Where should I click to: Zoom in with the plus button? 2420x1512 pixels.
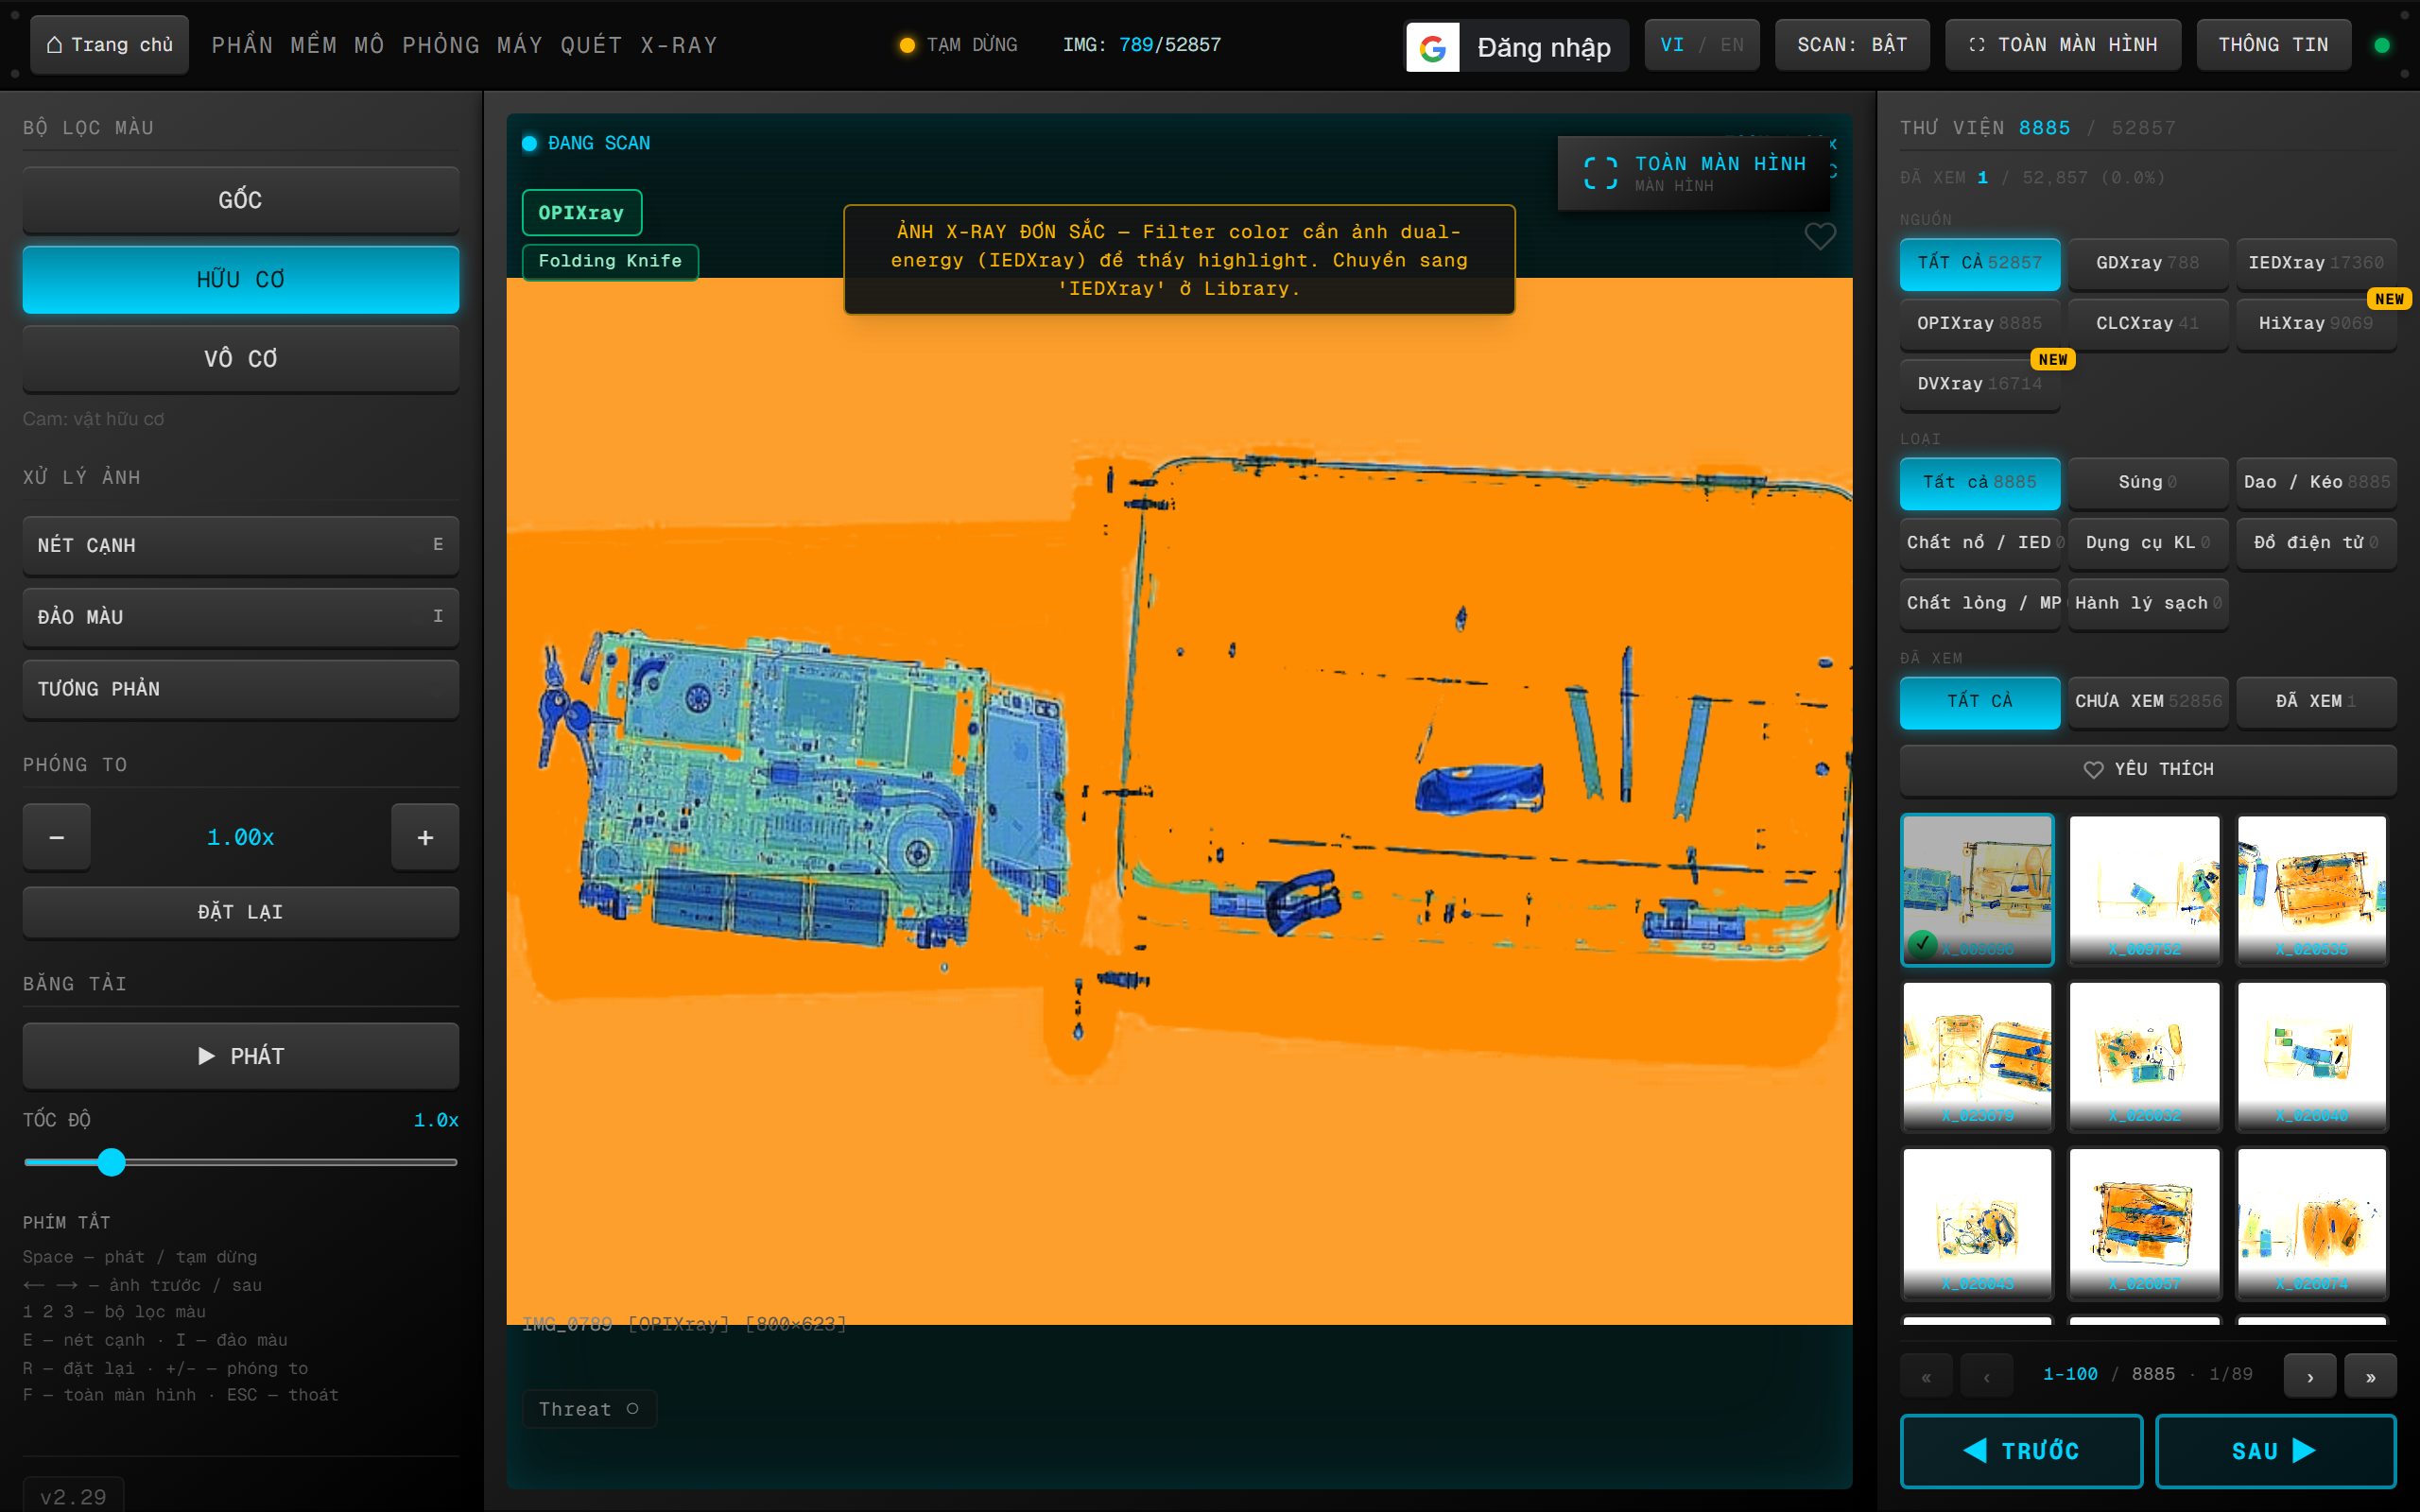point(425,837)
